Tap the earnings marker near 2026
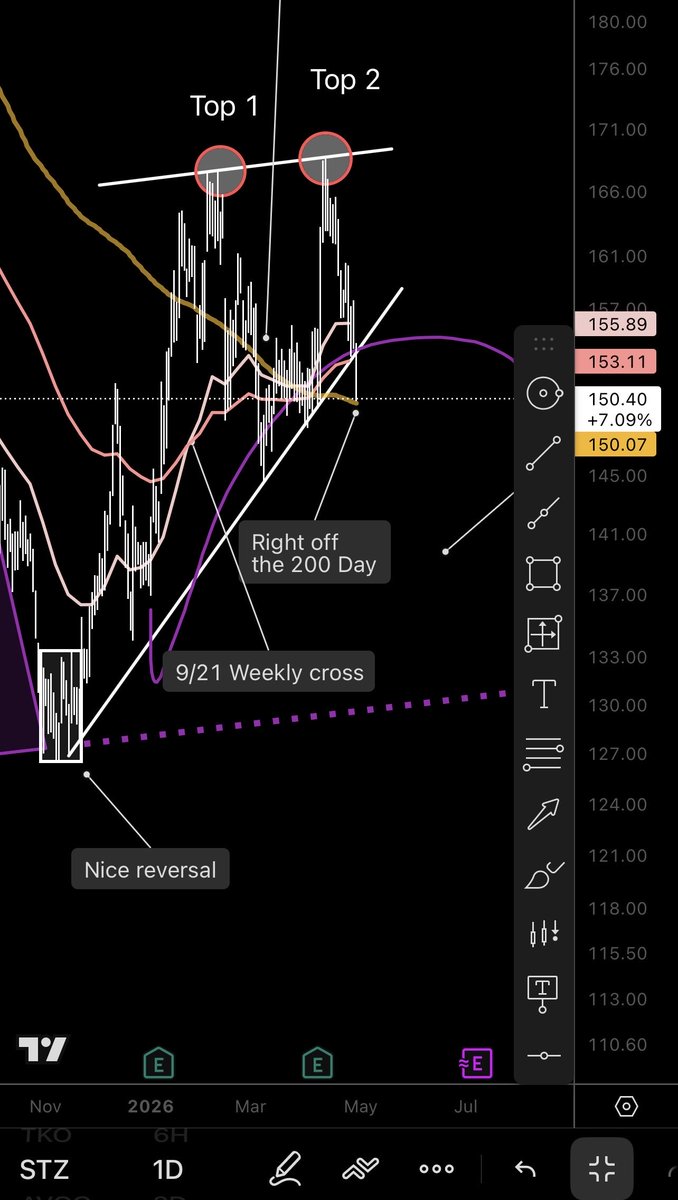Screen dimensions: 678x1200 (157, 1064)
